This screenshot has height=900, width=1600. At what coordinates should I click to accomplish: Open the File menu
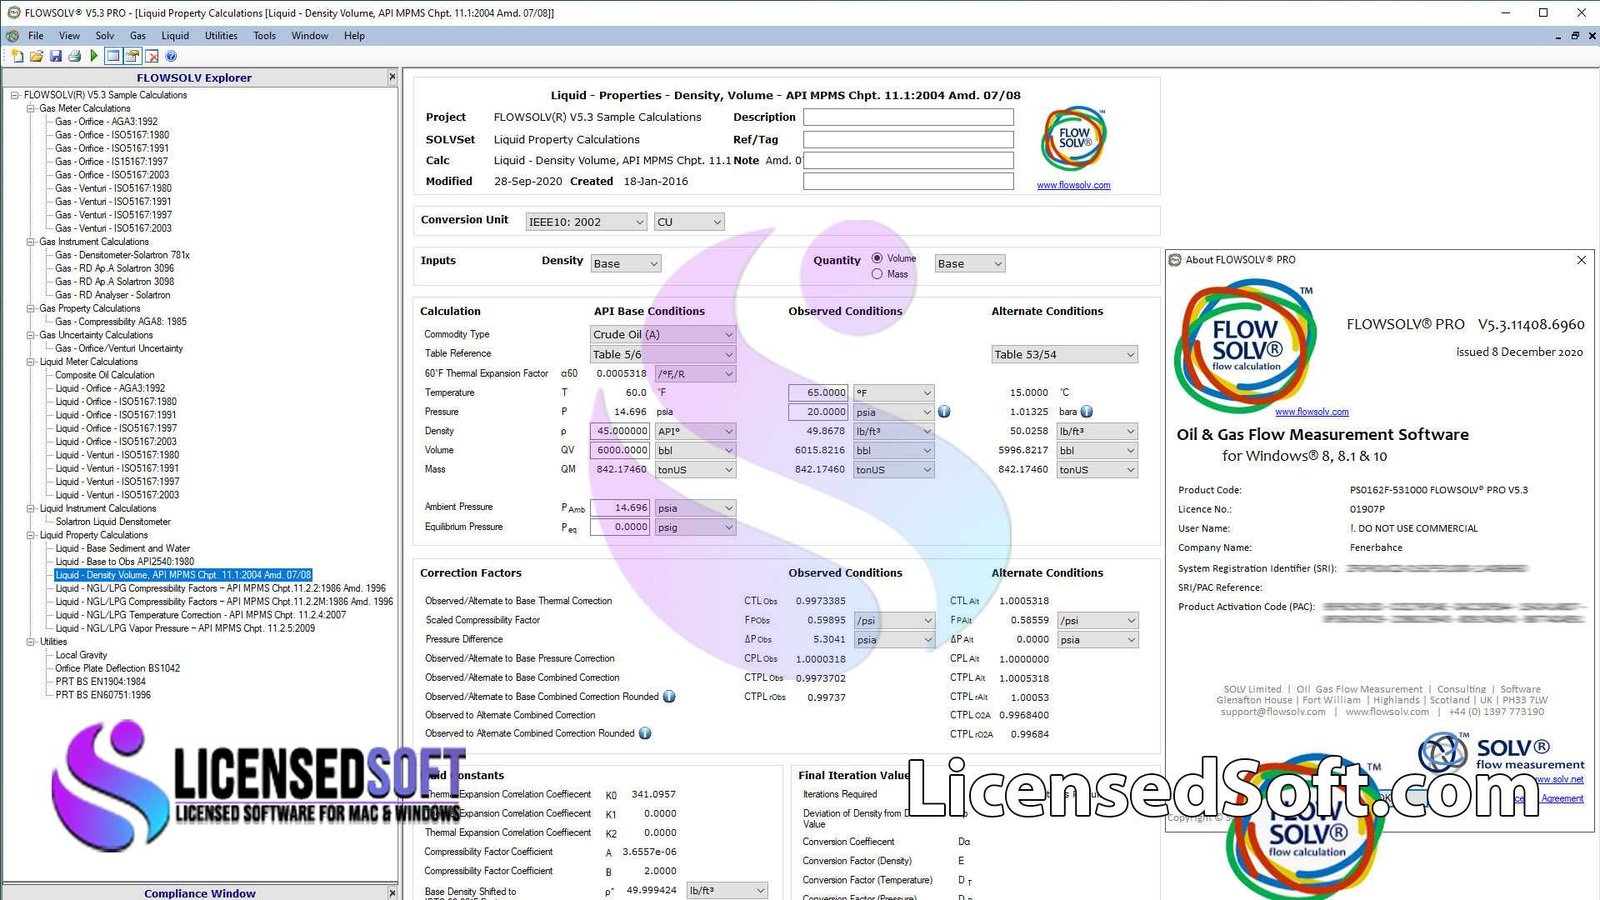point(36,35)
